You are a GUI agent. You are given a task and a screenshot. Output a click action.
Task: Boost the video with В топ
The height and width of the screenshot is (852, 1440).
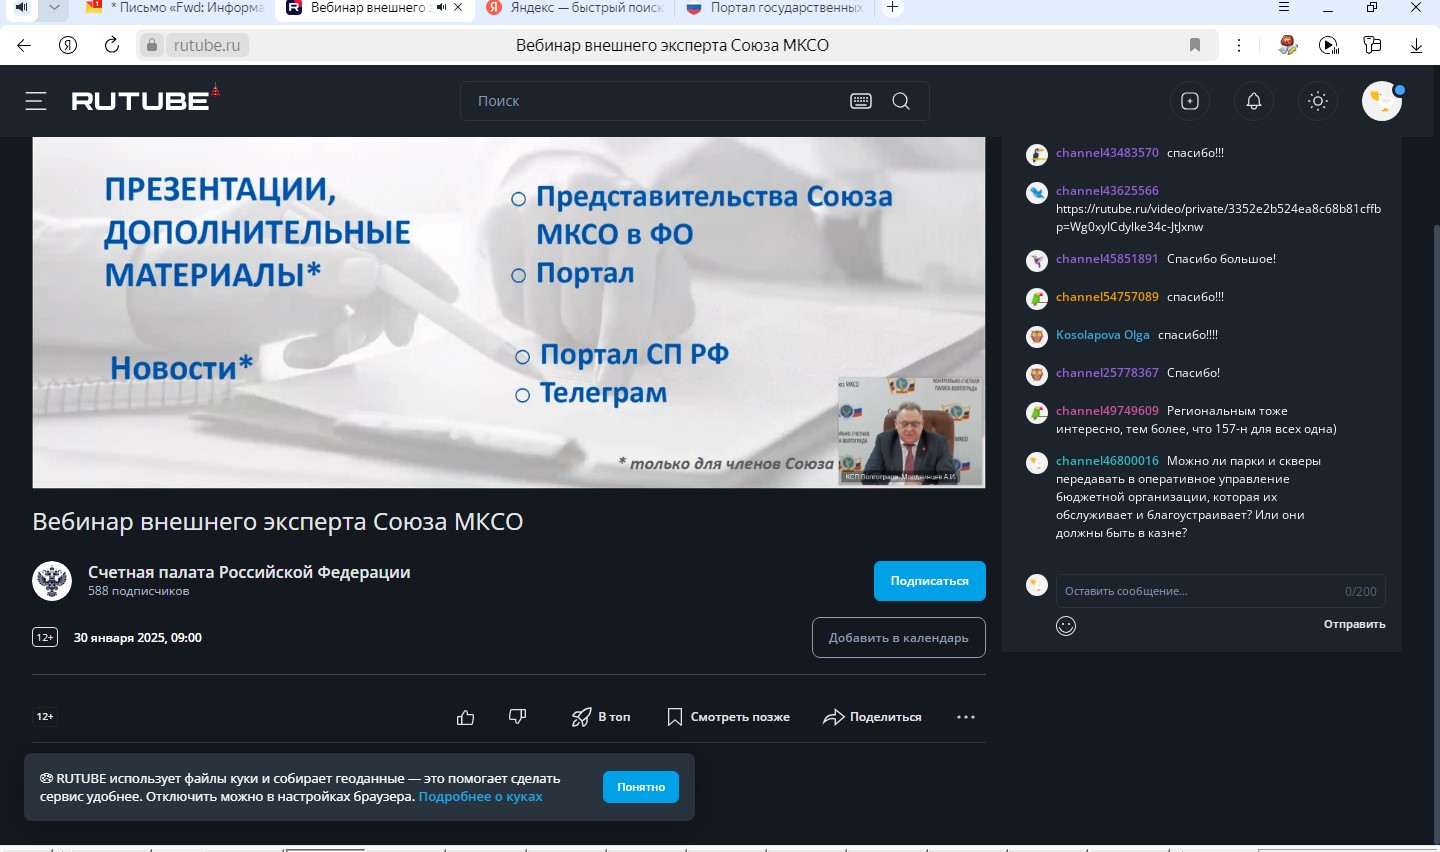(x=601, y=717)
